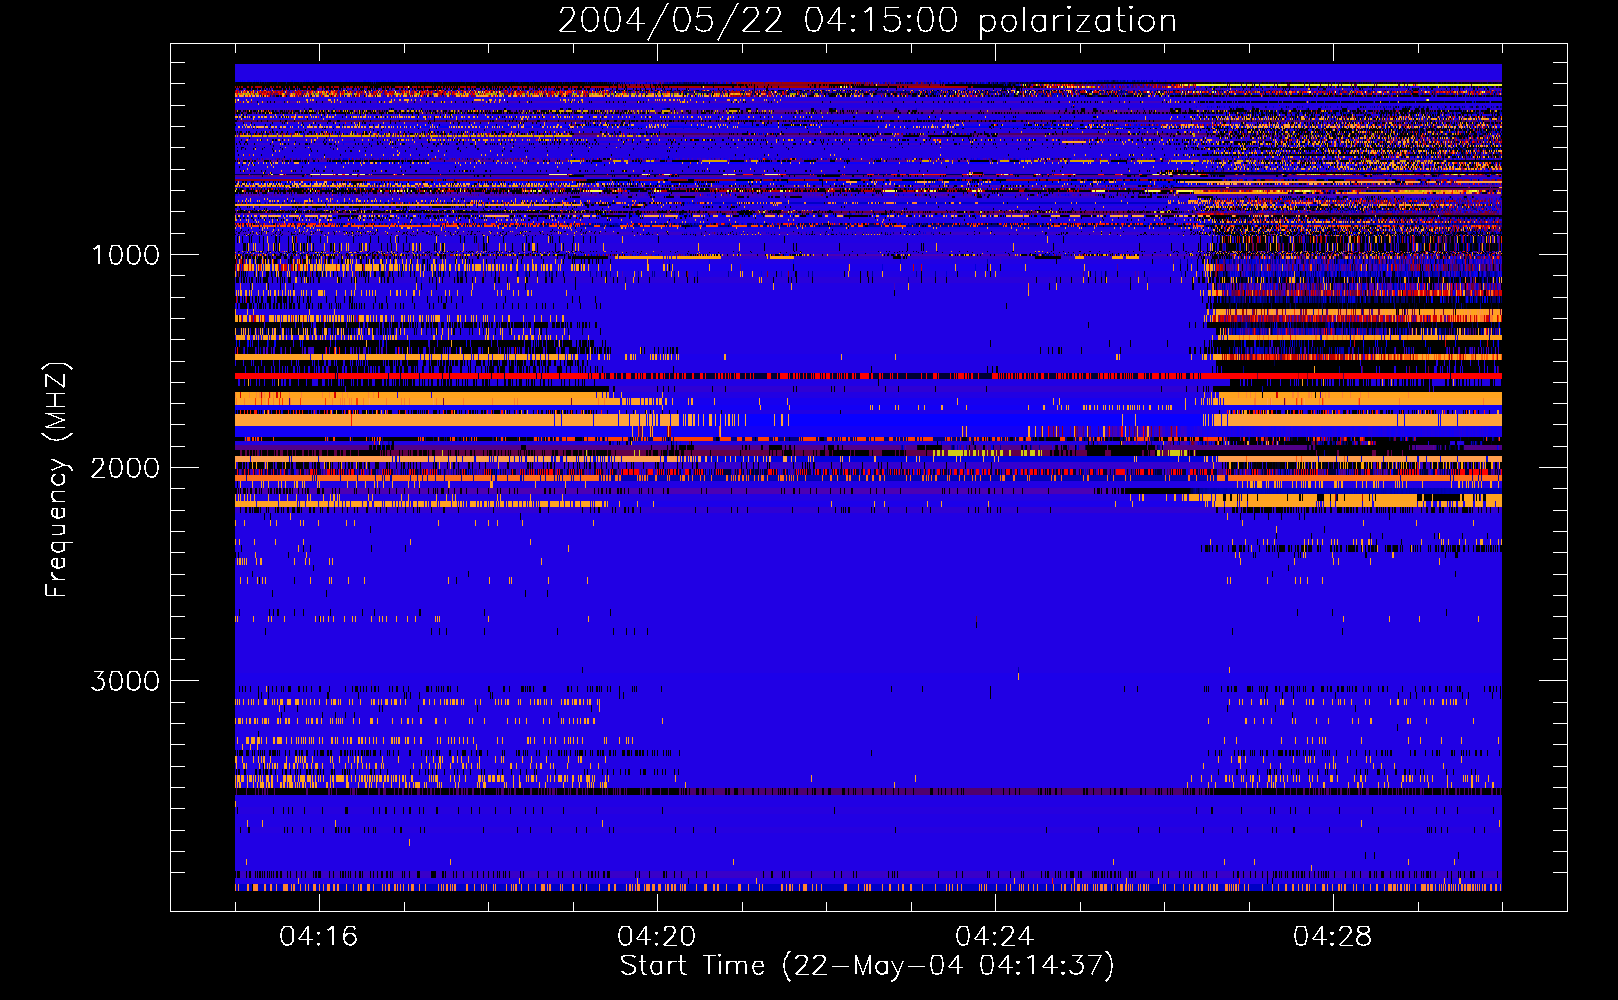The height and width of the screenshot is (1000, 1618).
Task: Click the 04:28 time axis label
Action: [1333, 937]
